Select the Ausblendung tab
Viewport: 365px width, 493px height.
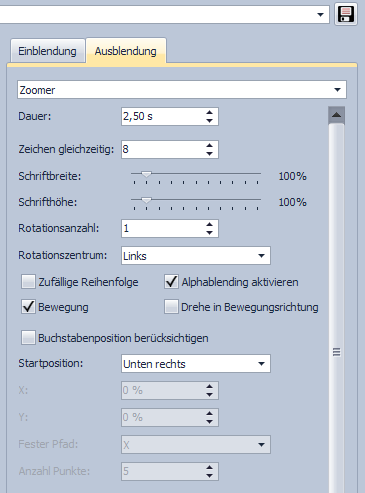click(126, 51)
